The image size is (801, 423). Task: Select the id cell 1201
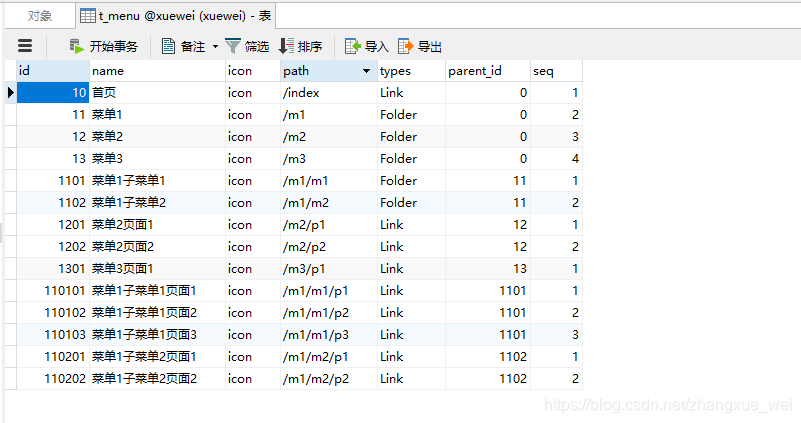coord(53,224)
